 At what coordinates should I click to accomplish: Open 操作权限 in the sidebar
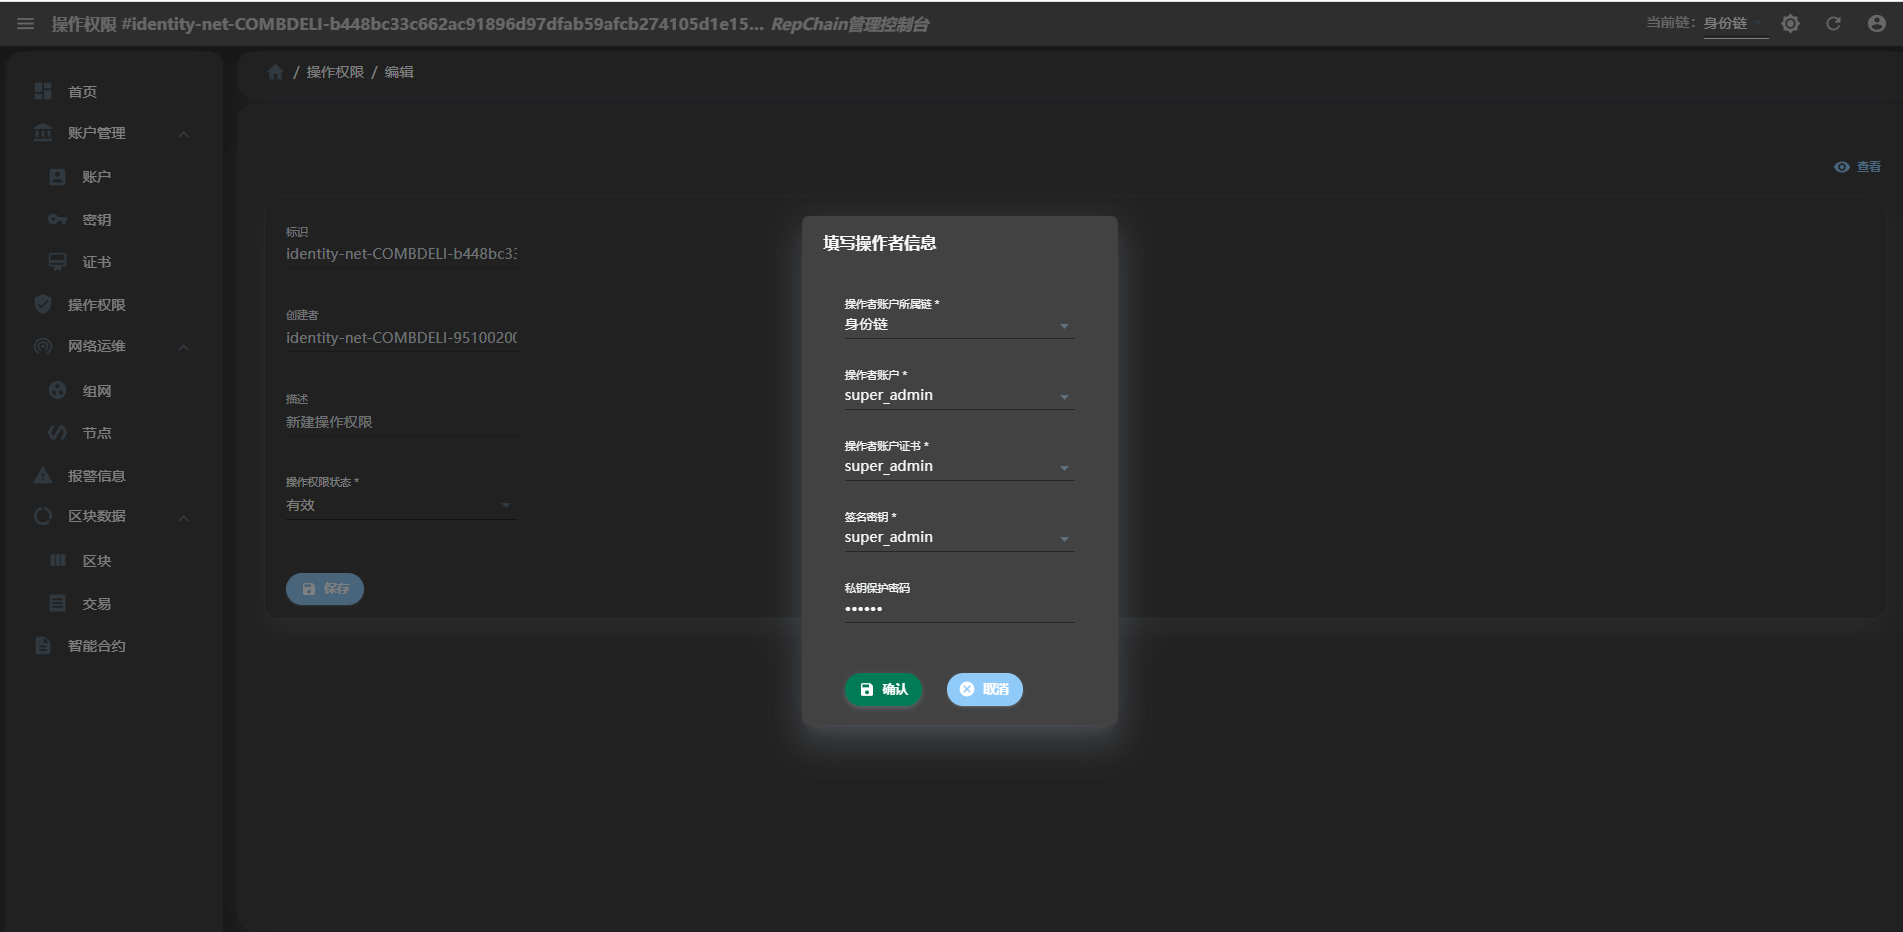[x=96, y=305]
